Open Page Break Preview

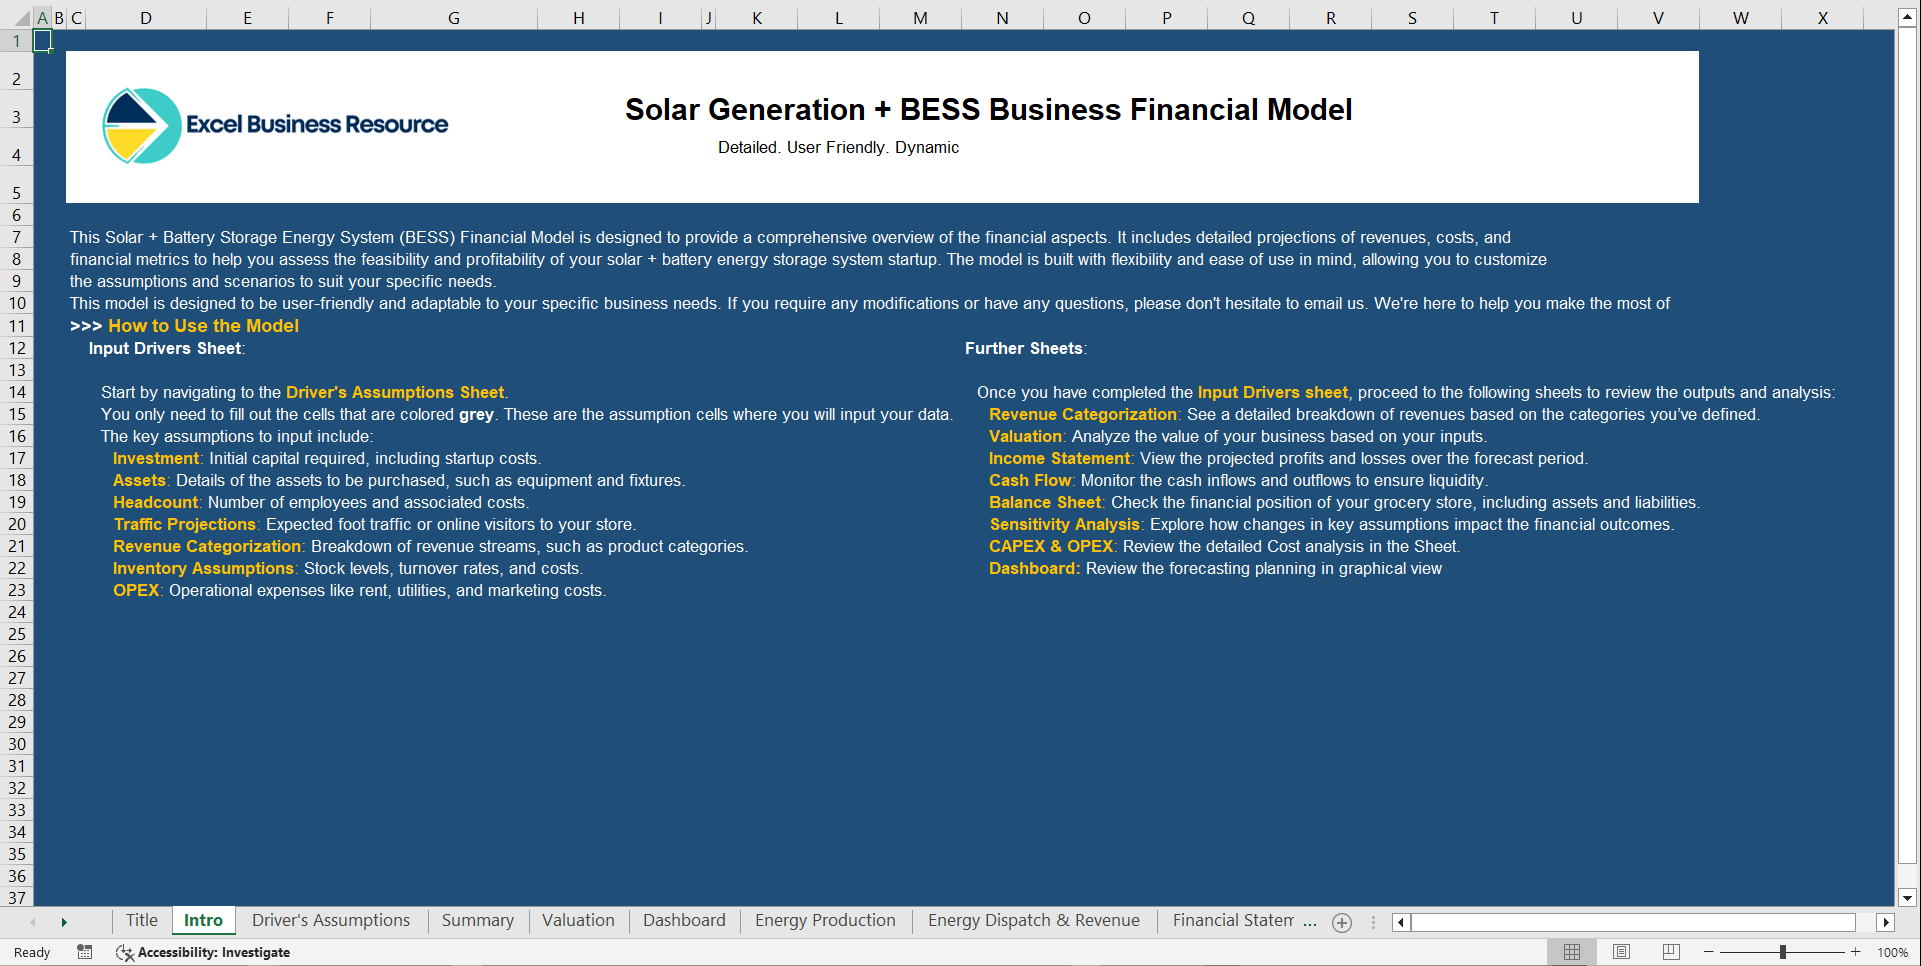(x=1669, y=952)
